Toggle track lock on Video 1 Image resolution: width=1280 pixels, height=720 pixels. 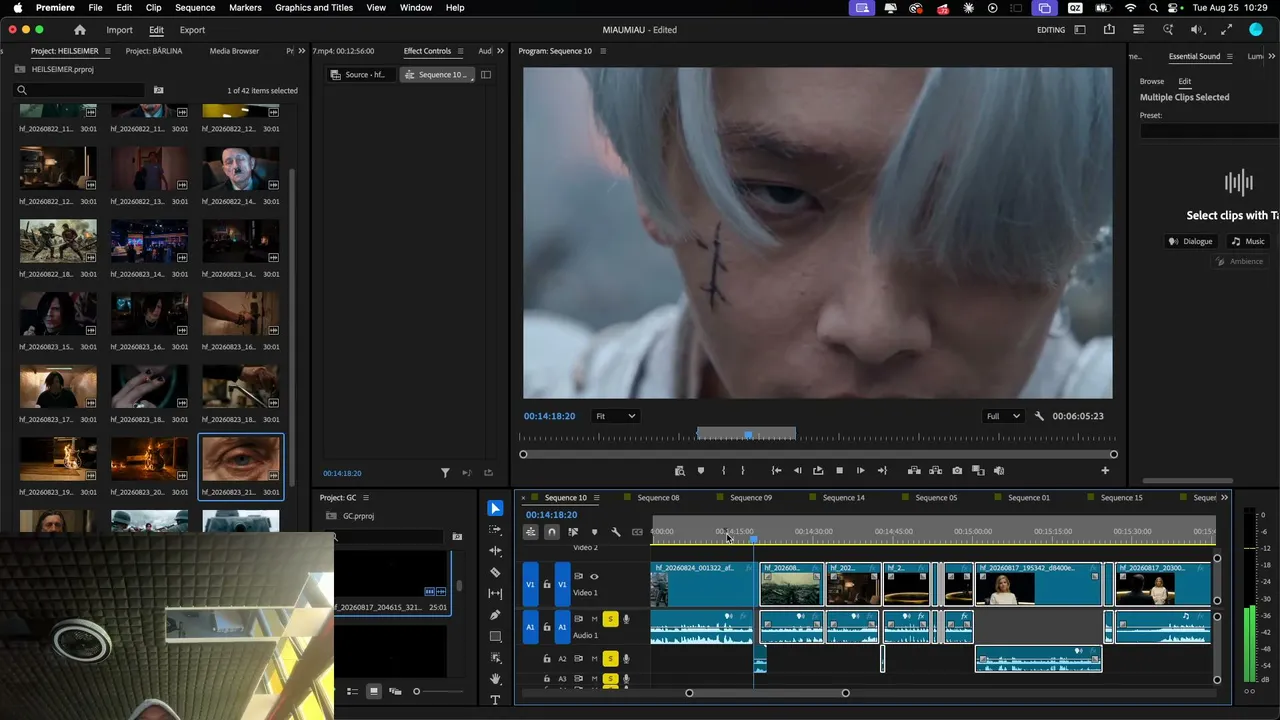(x=546, y=584)
